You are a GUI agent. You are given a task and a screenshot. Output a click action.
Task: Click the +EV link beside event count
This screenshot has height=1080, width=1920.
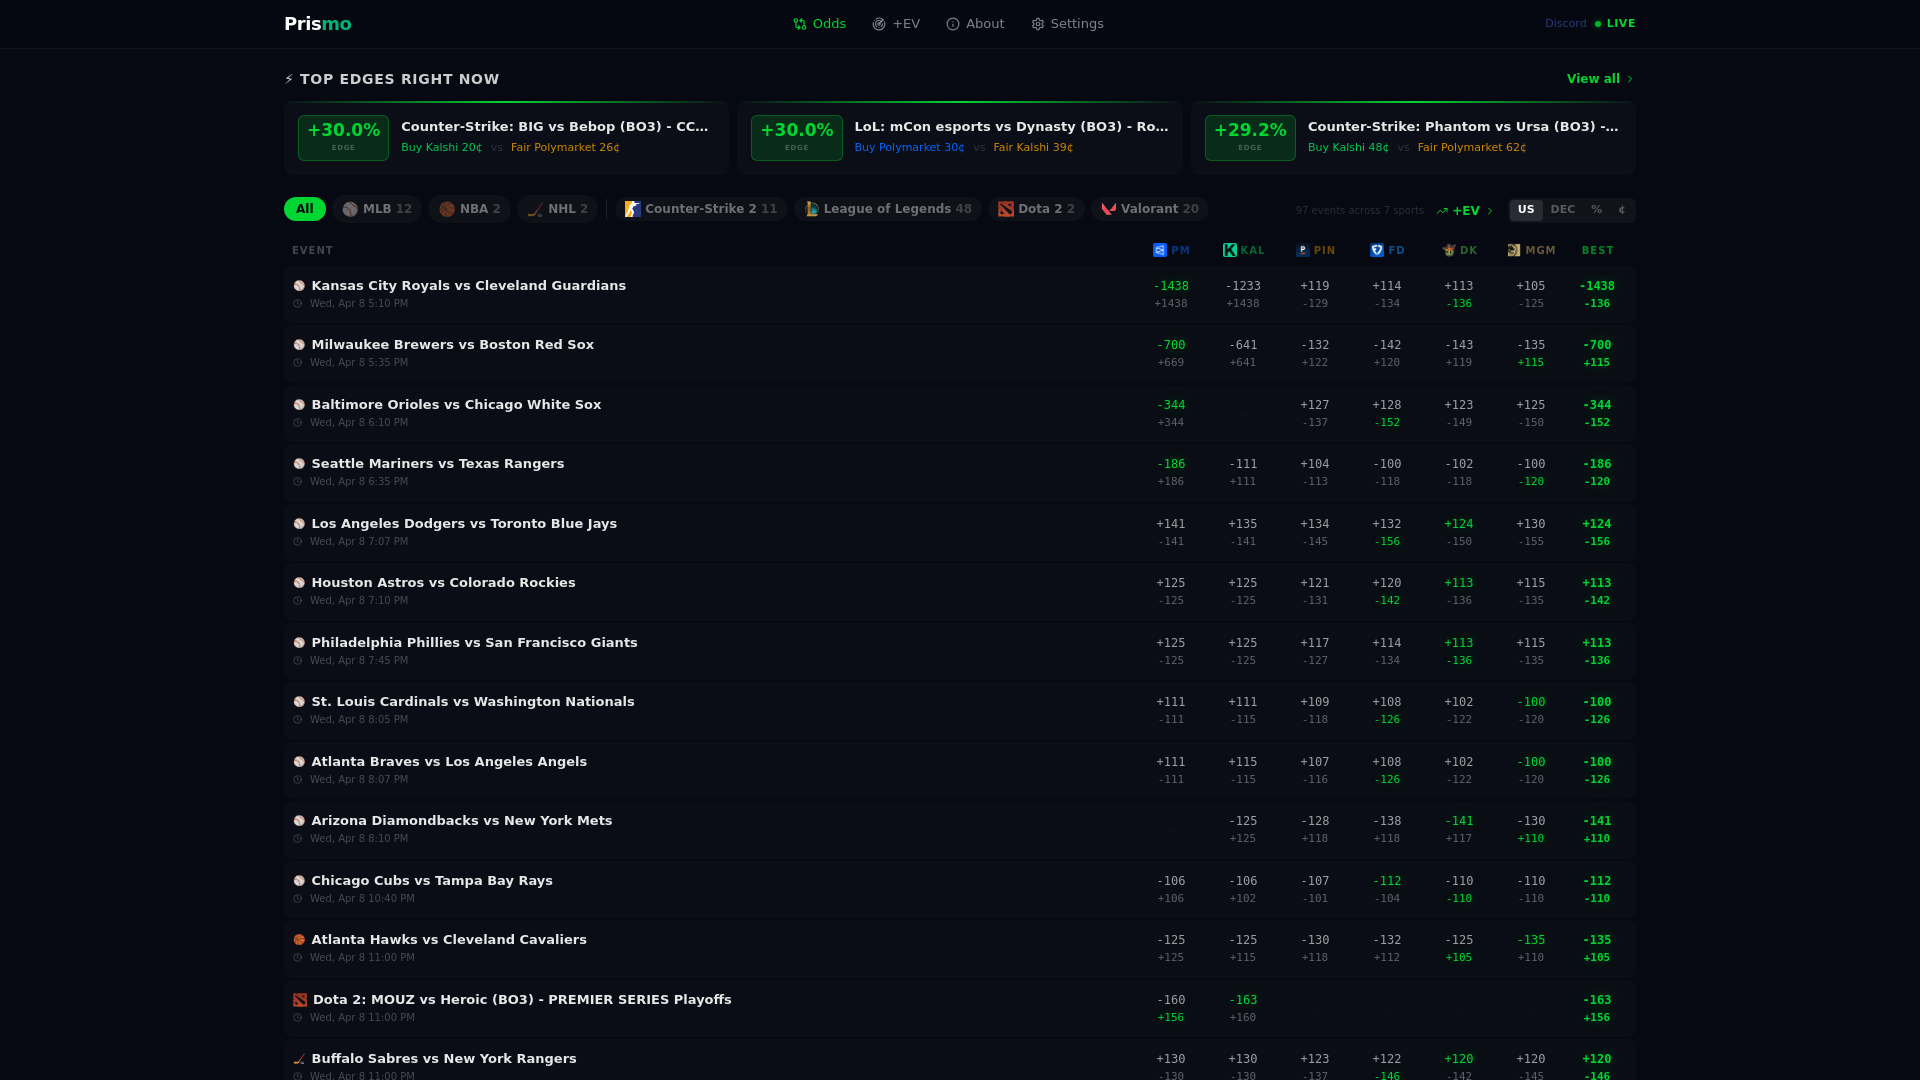coord(1464,211)
